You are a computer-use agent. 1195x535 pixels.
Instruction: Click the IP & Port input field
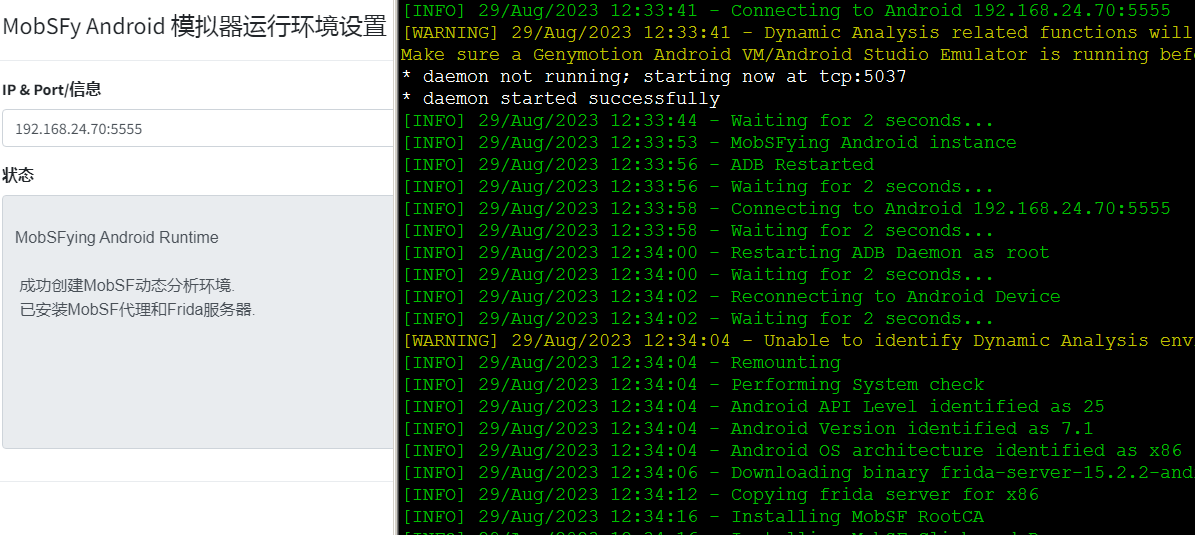click(x=198, y=128)
